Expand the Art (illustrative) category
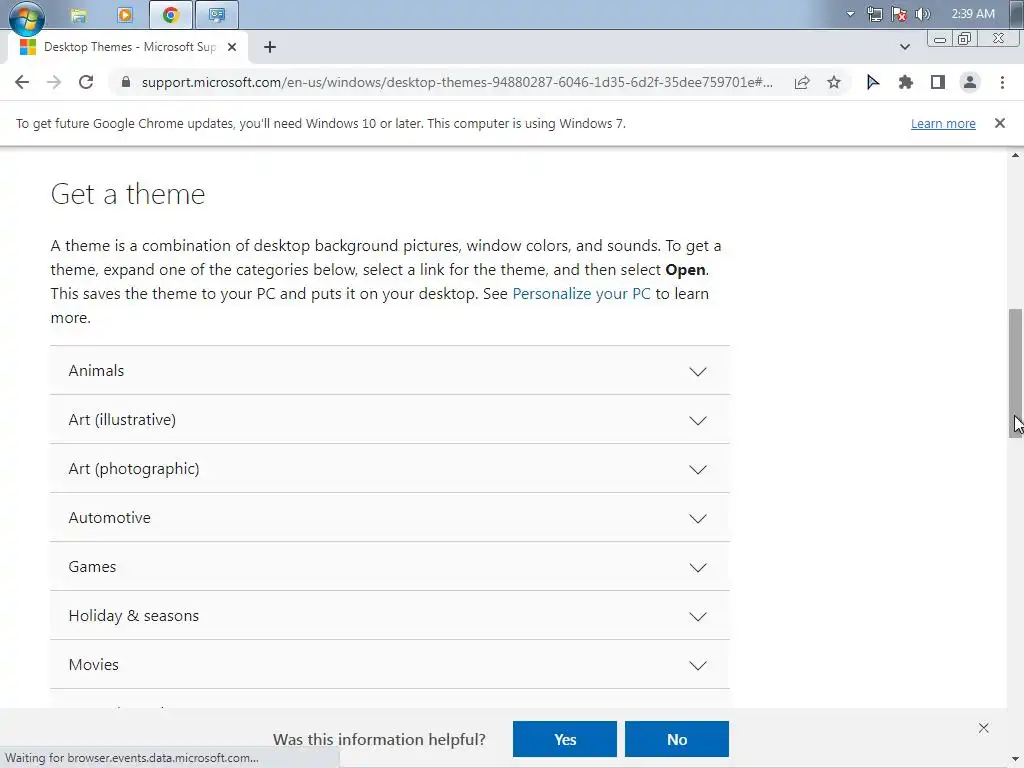1024x768 pixels. (390, 419)
